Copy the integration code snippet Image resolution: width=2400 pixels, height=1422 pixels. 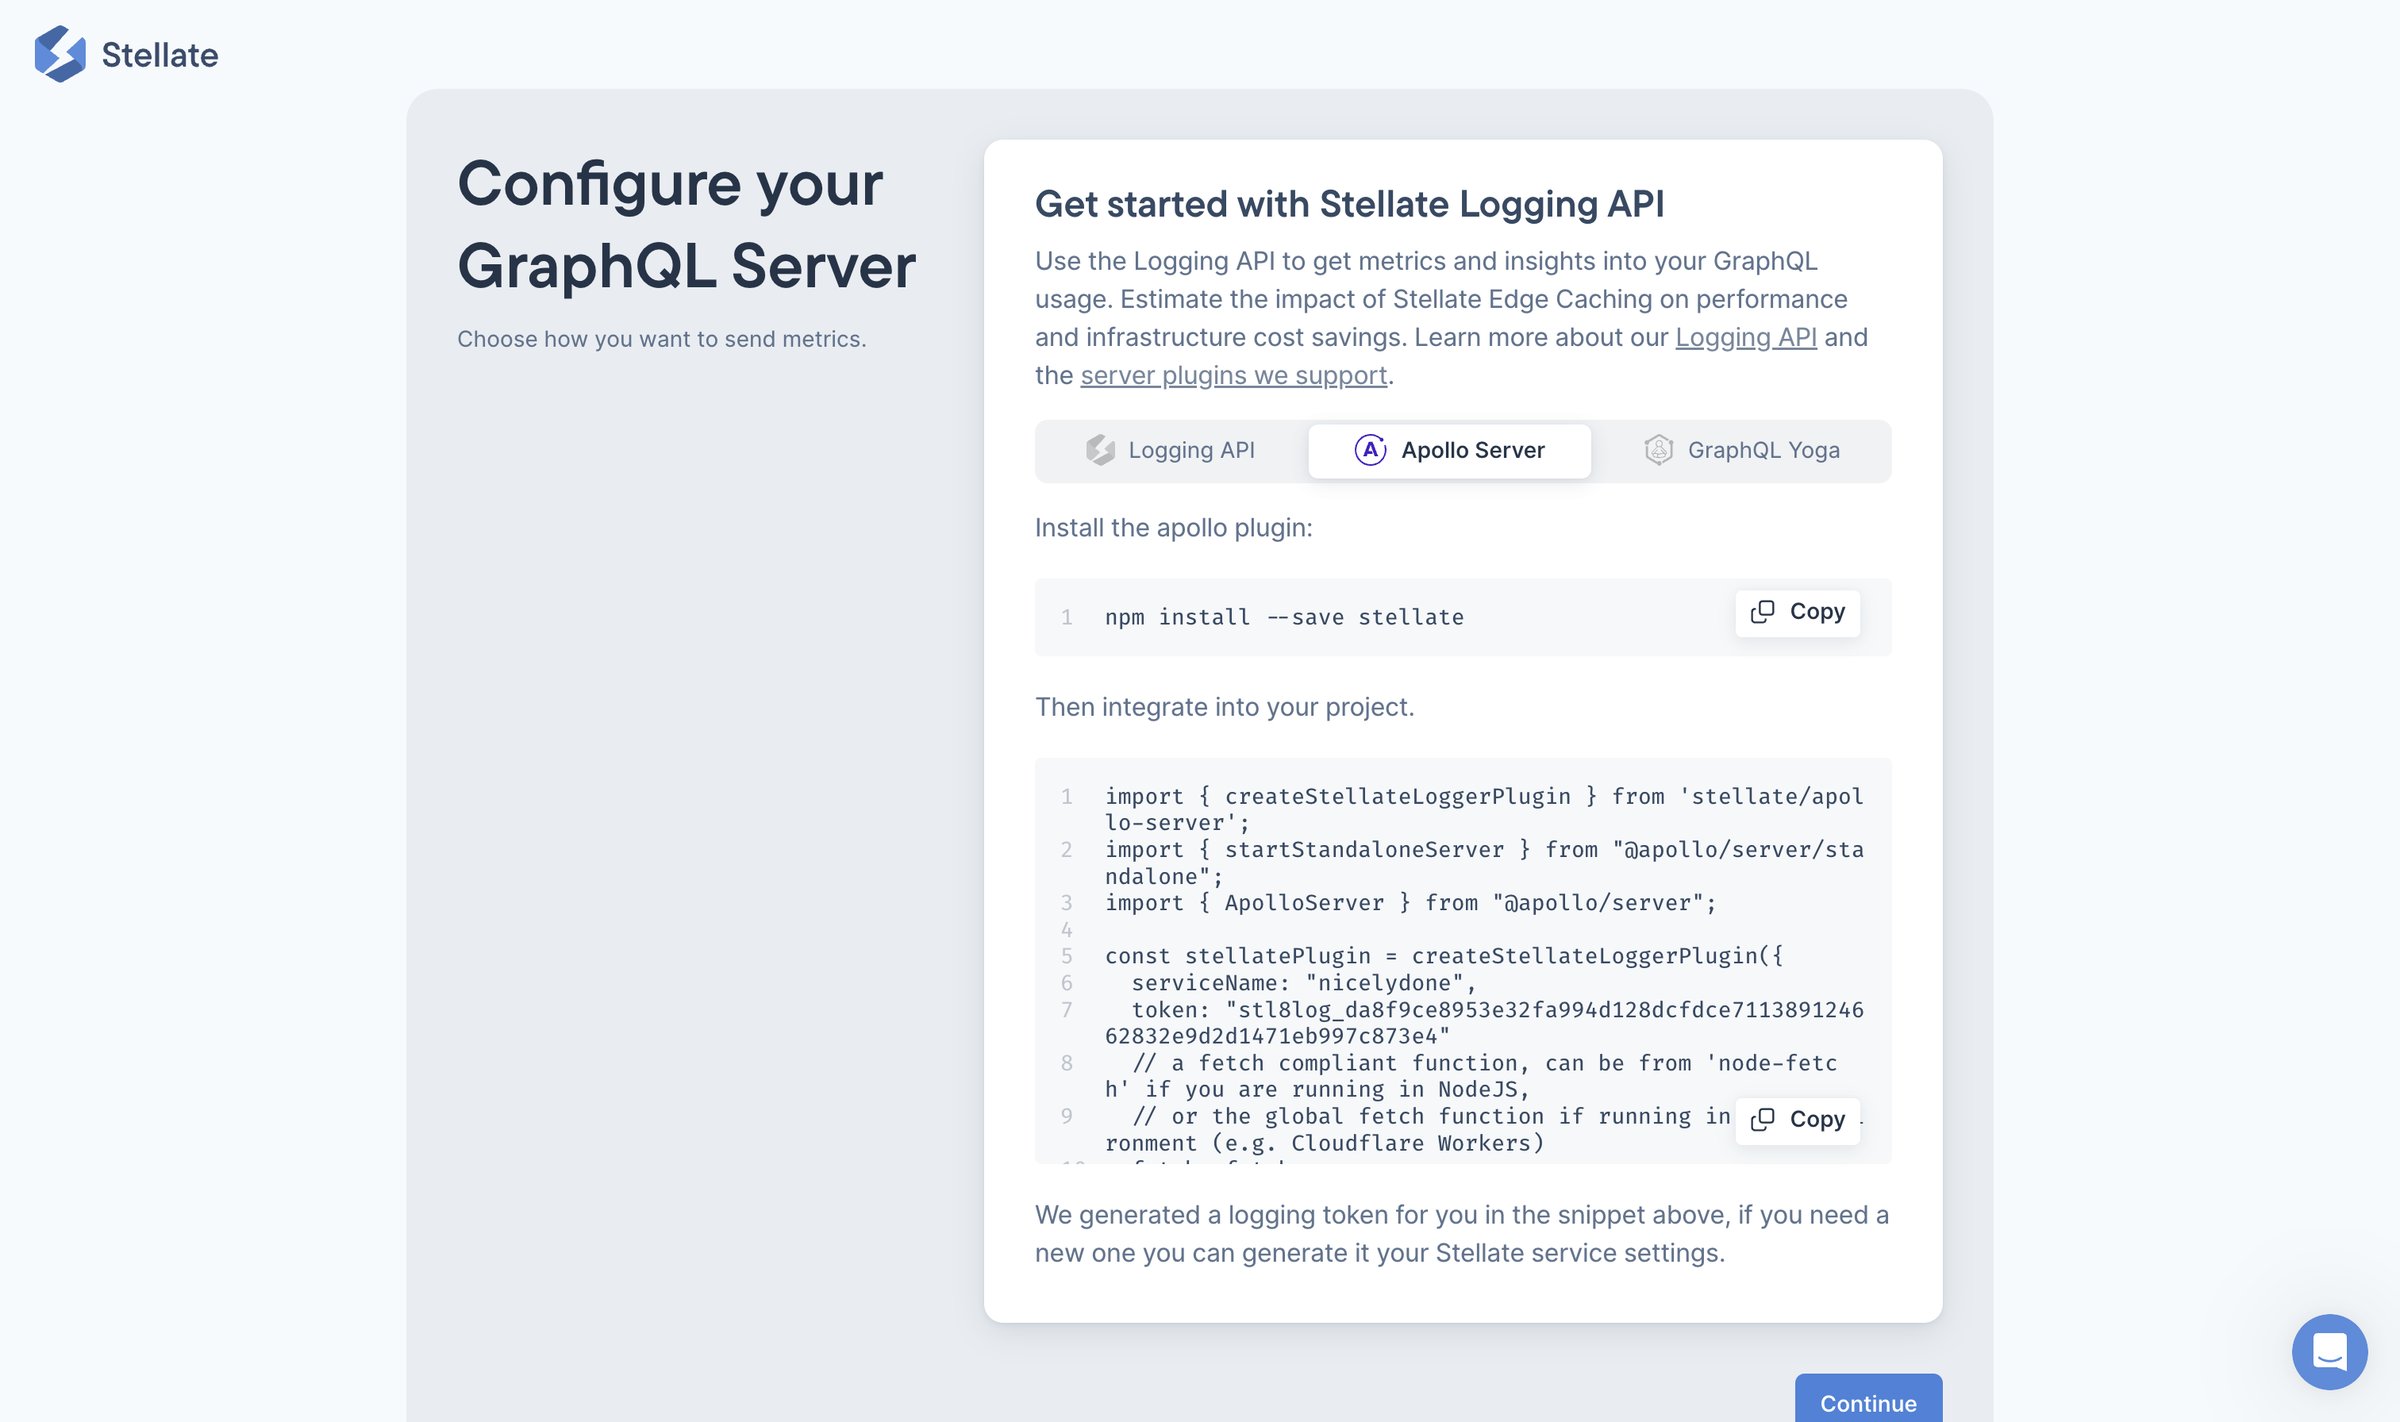pyautogui.click(x=1797, y=1119)
